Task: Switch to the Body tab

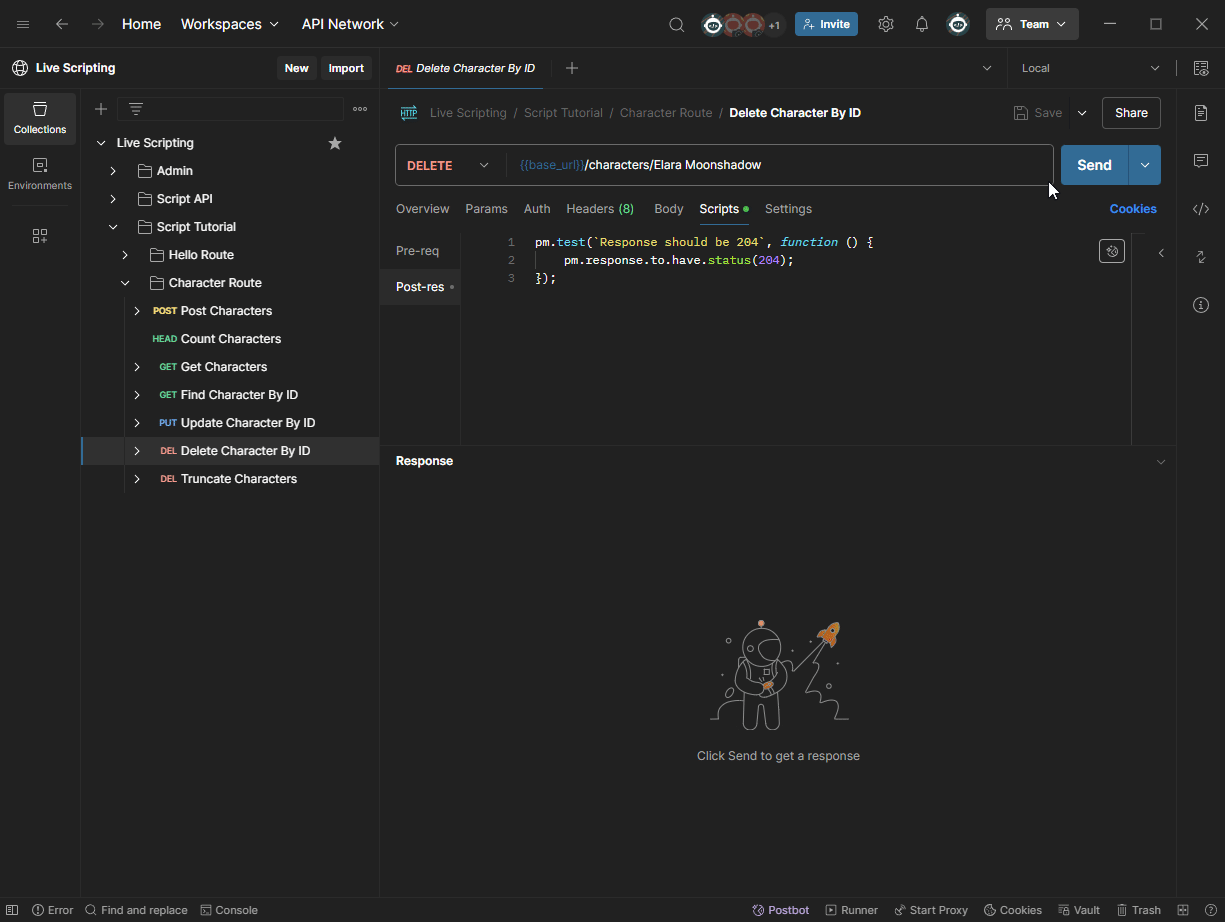Action: tap(669, 209)
